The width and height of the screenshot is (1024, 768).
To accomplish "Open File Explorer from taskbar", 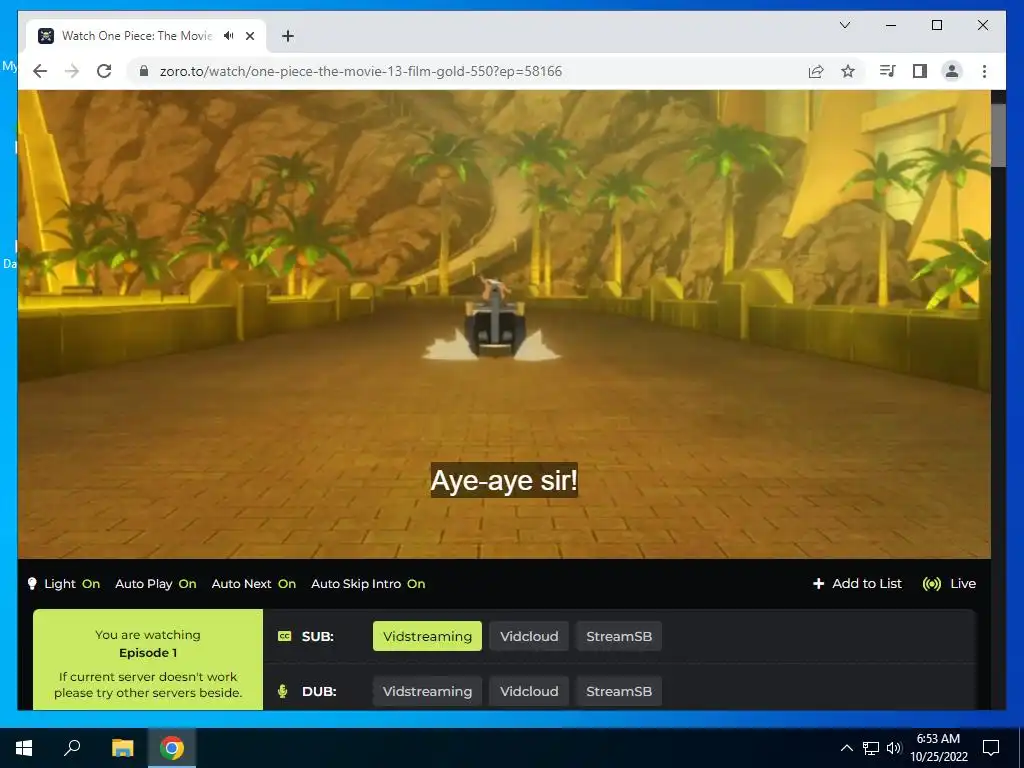I will coord(122,748).
